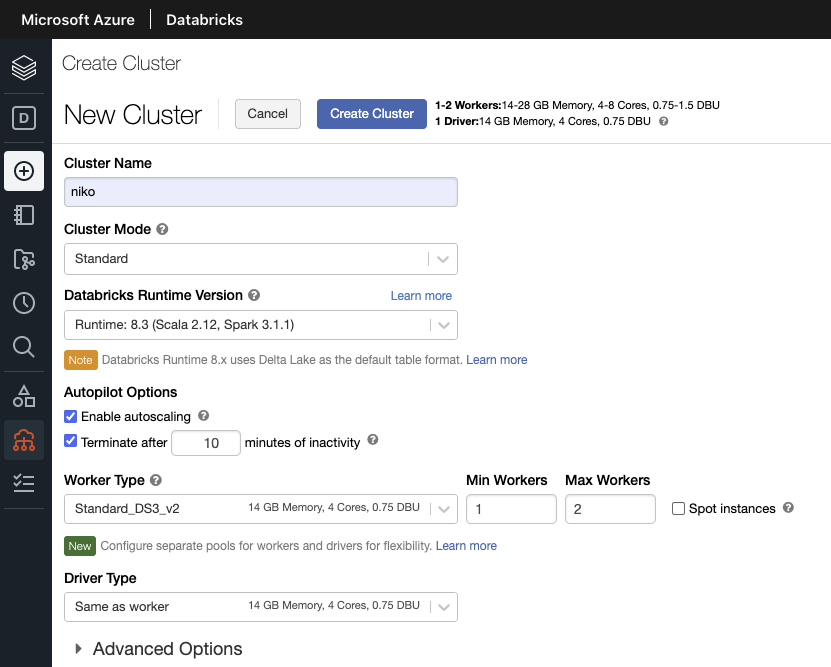Open the Data Science workspace switcher icon
Screen dimensions: 831x667
24,118
